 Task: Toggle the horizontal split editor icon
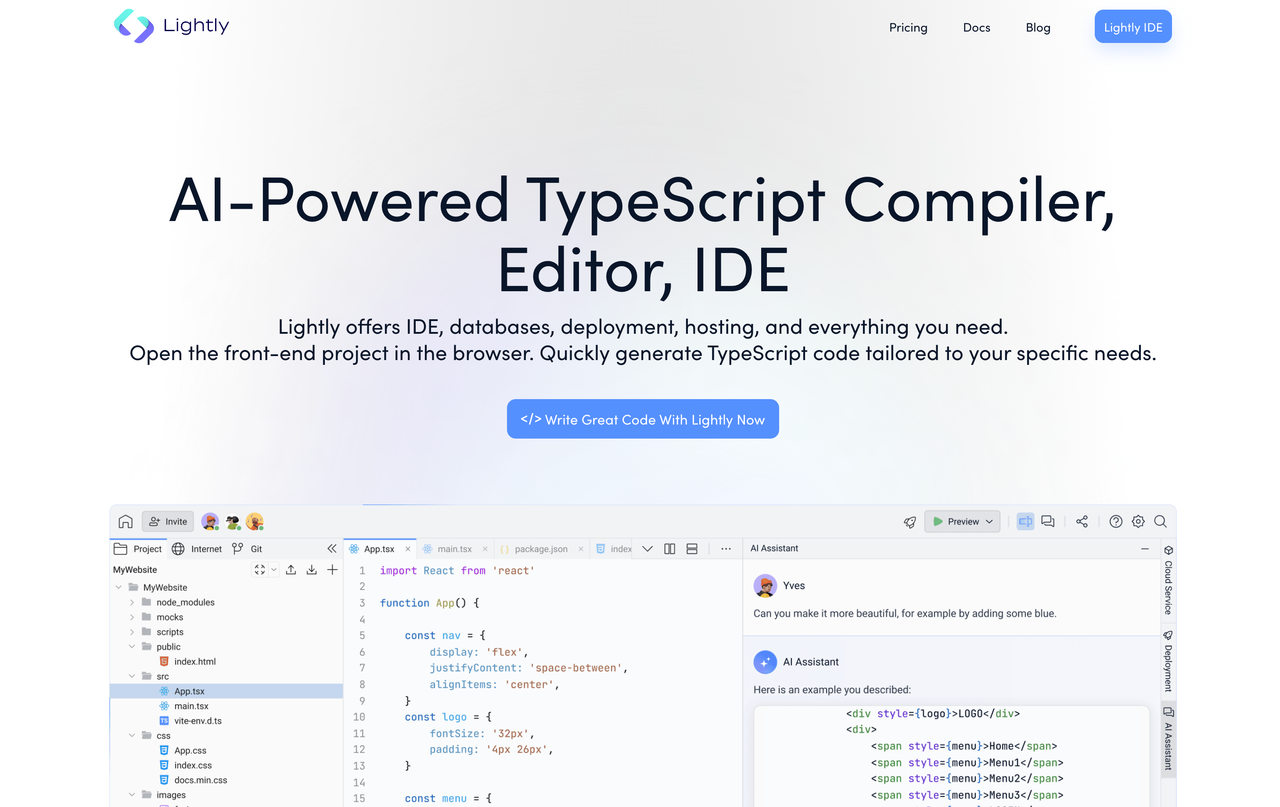pyautogui.click(x=691, y=548)
